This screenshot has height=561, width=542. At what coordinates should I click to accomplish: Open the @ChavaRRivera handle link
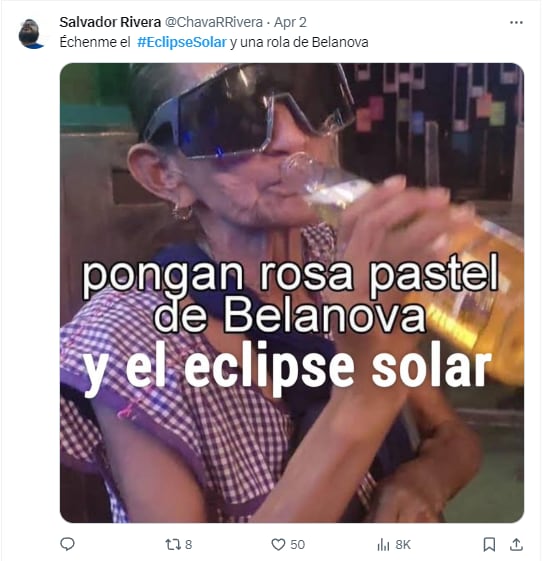point(214,22)
